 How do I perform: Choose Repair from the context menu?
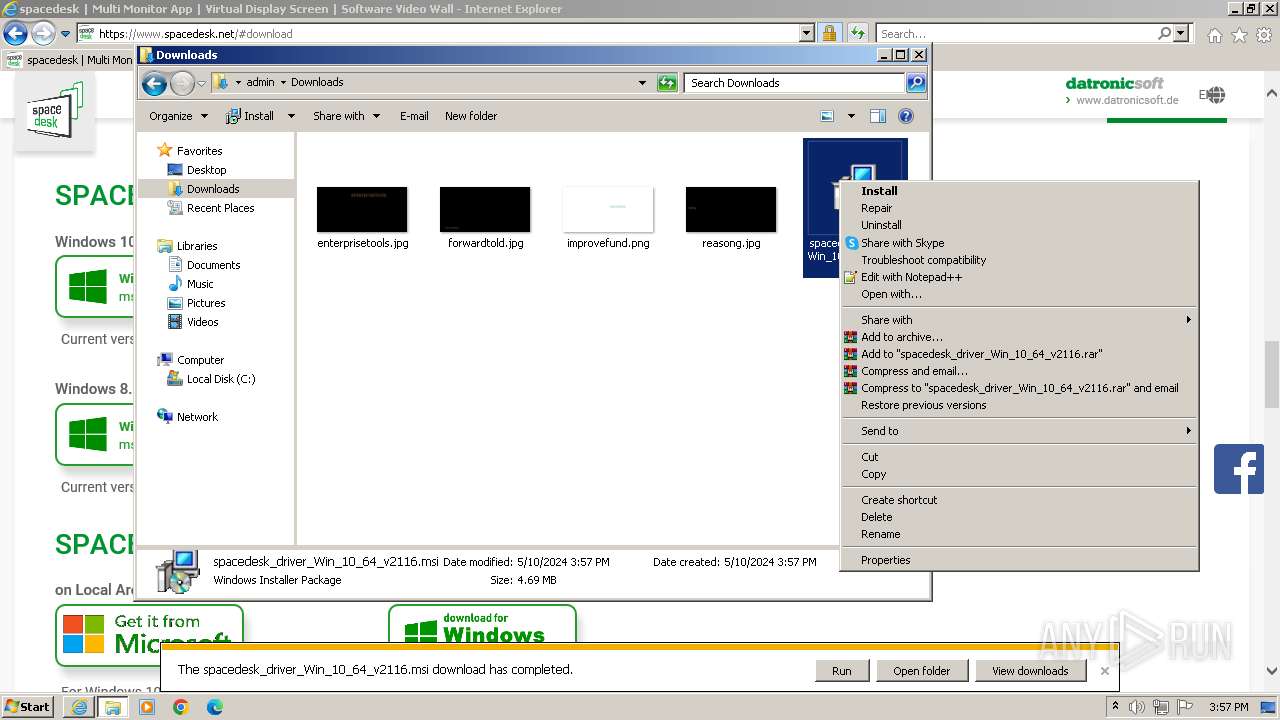tap(1019, 208)
